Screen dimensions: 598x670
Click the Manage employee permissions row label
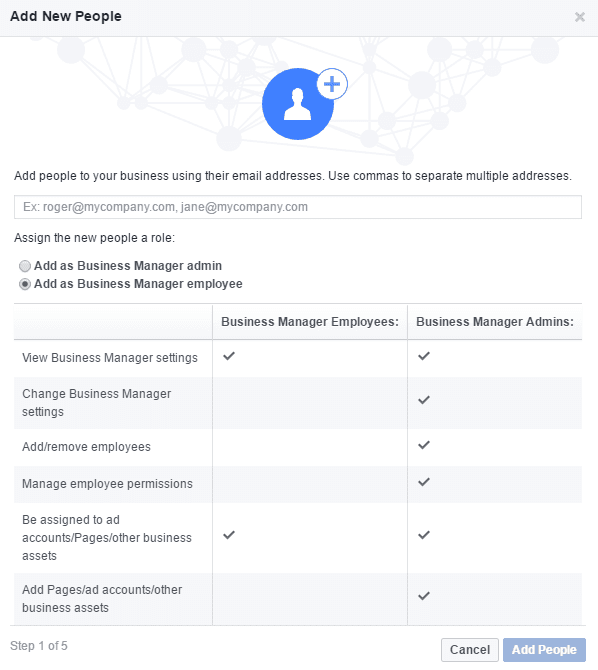(107, 484)
